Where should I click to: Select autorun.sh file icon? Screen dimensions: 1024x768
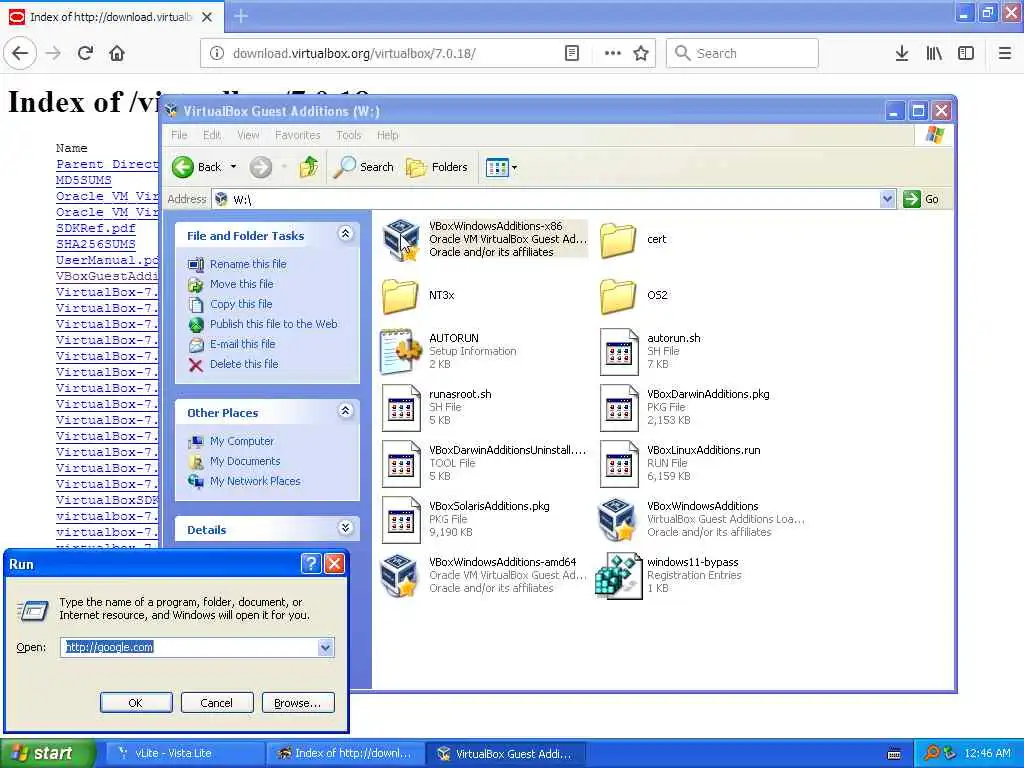coord(619,351)
